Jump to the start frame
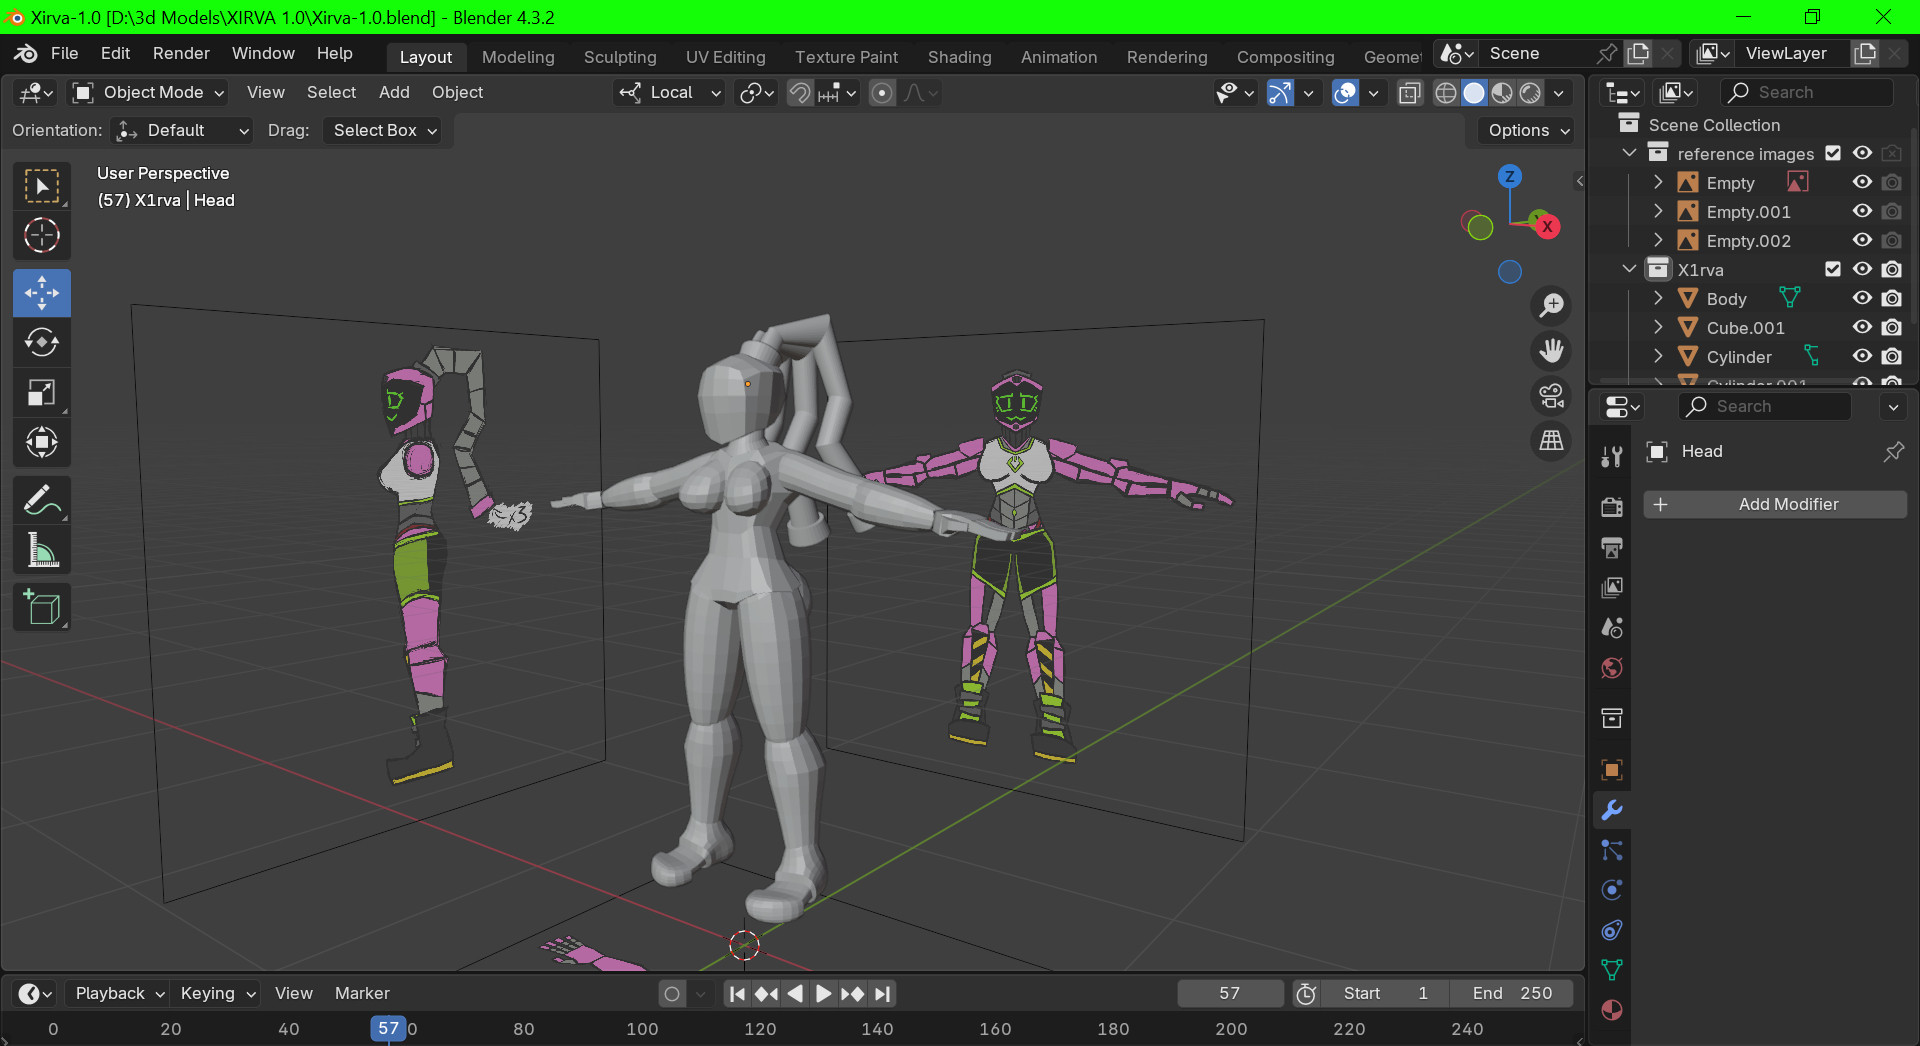This screenshot has width=1920, height=1046. (737, 993)
